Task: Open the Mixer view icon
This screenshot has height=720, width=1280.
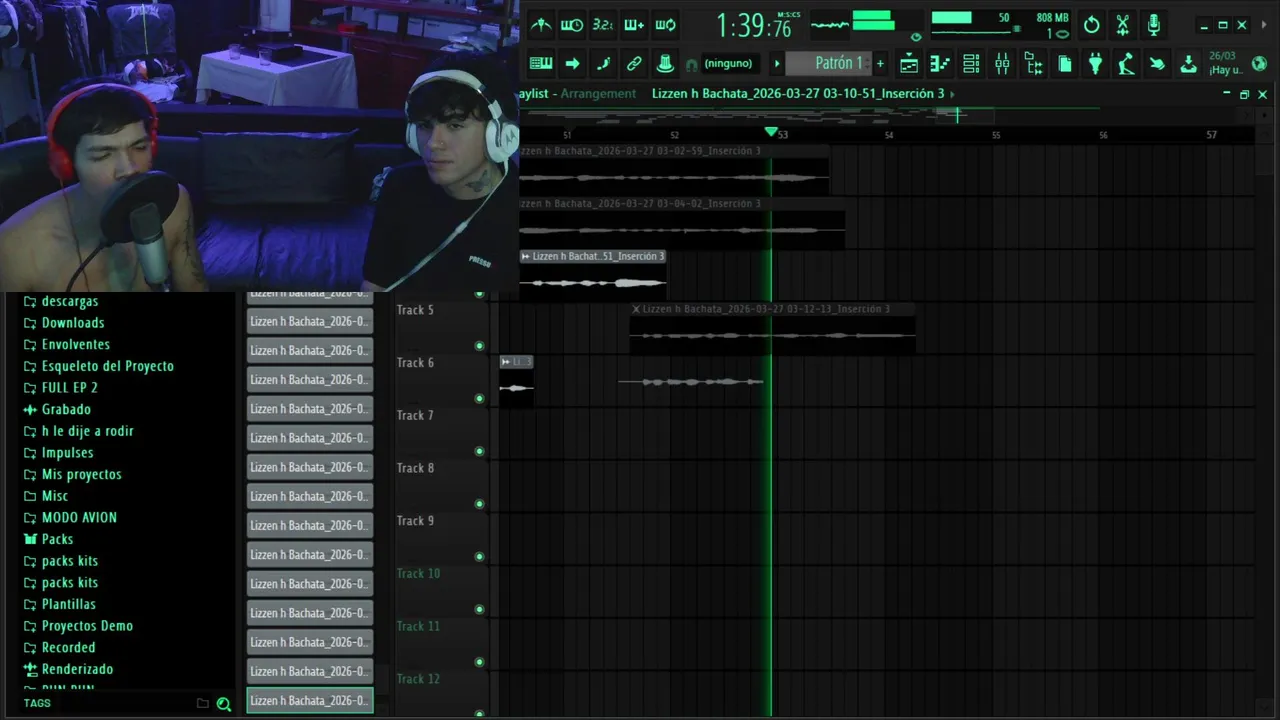Action: click(x=1002, y=64)
